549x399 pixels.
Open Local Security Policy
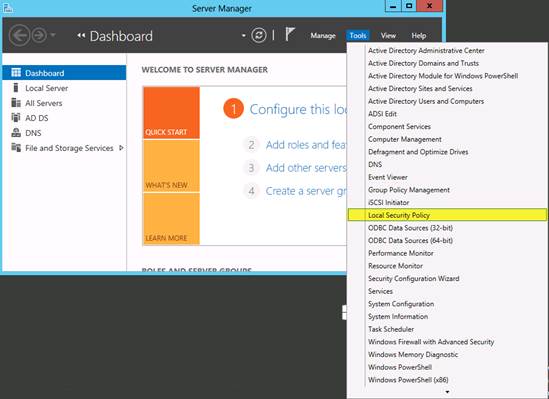coord(447,215)
